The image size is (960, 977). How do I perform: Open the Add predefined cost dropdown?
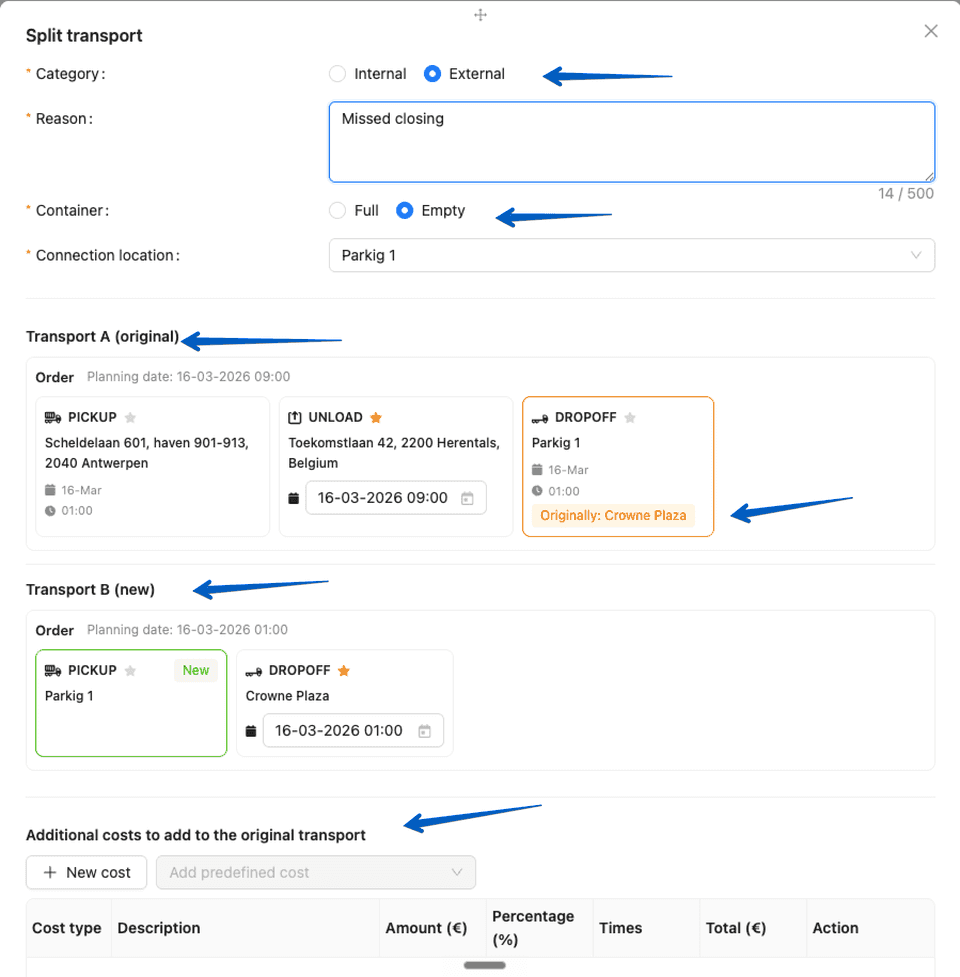(x=316, y=872)
